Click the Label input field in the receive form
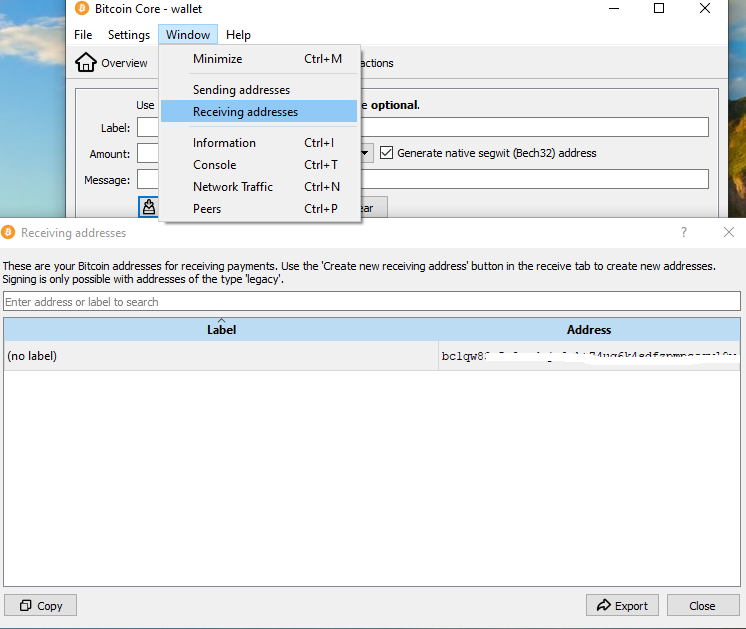 pos(423,127)
